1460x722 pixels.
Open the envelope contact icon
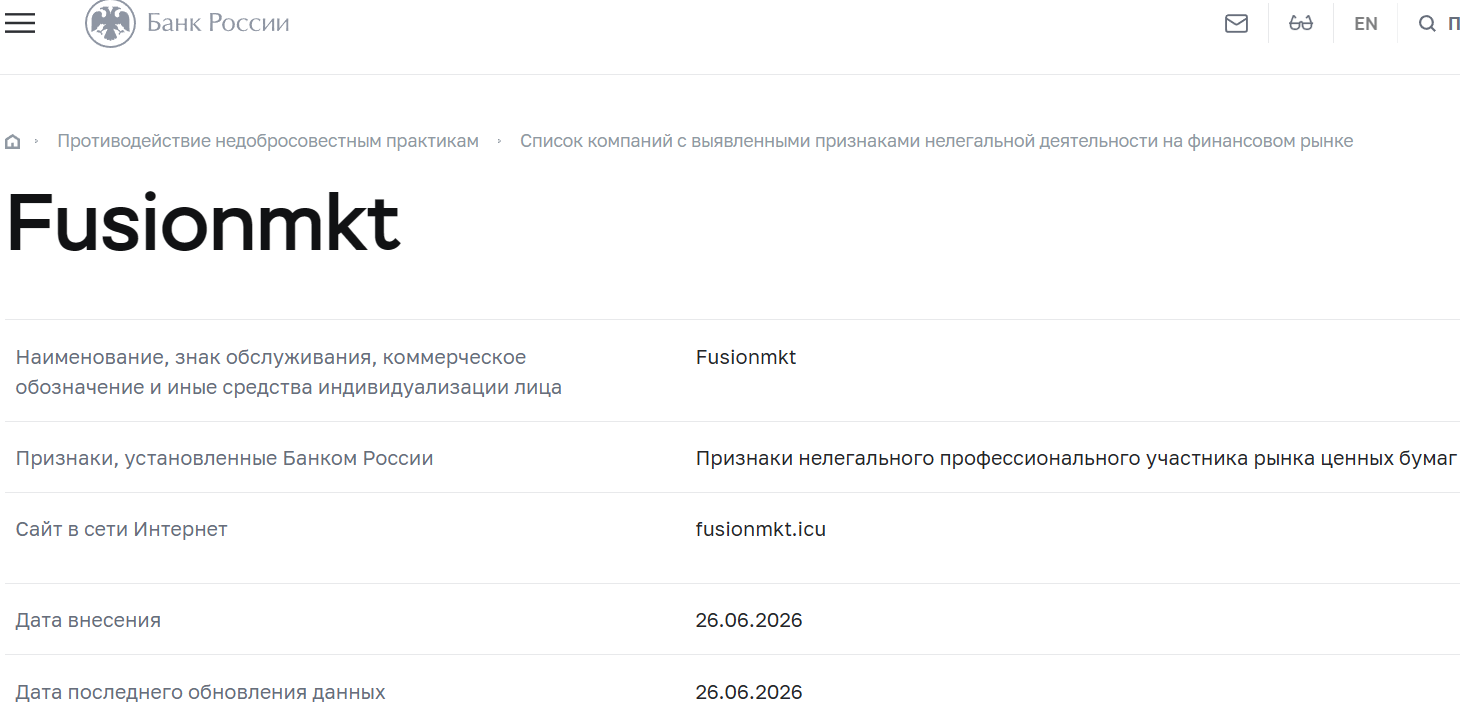coord(1236,23)
